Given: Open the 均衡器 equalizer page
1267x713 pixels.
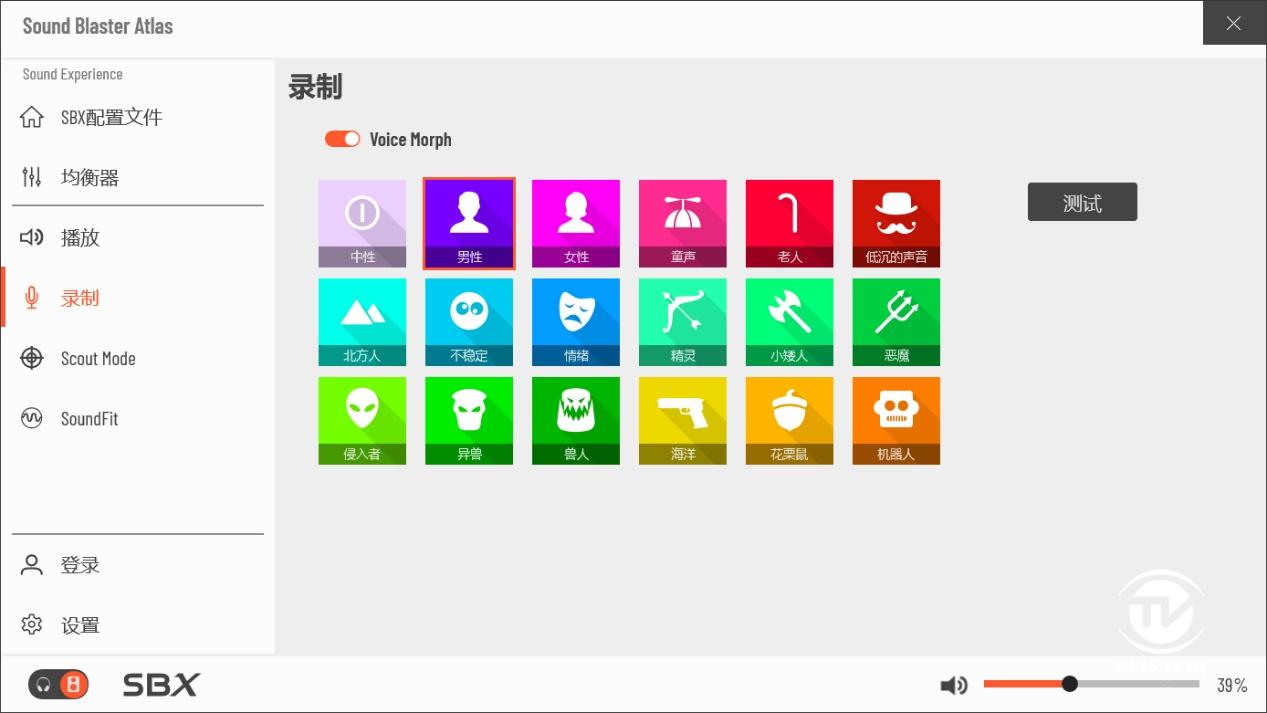Looking at the screenshot, I should pyautogui.click(x=138, y=177).
